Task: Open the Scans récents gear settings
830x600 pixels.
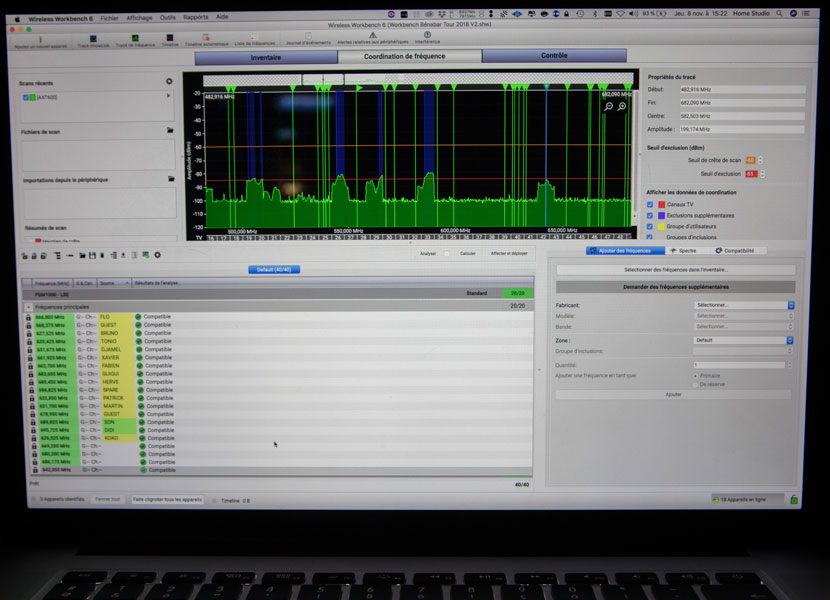Action: pyautogui.click(x=169, y=82)
